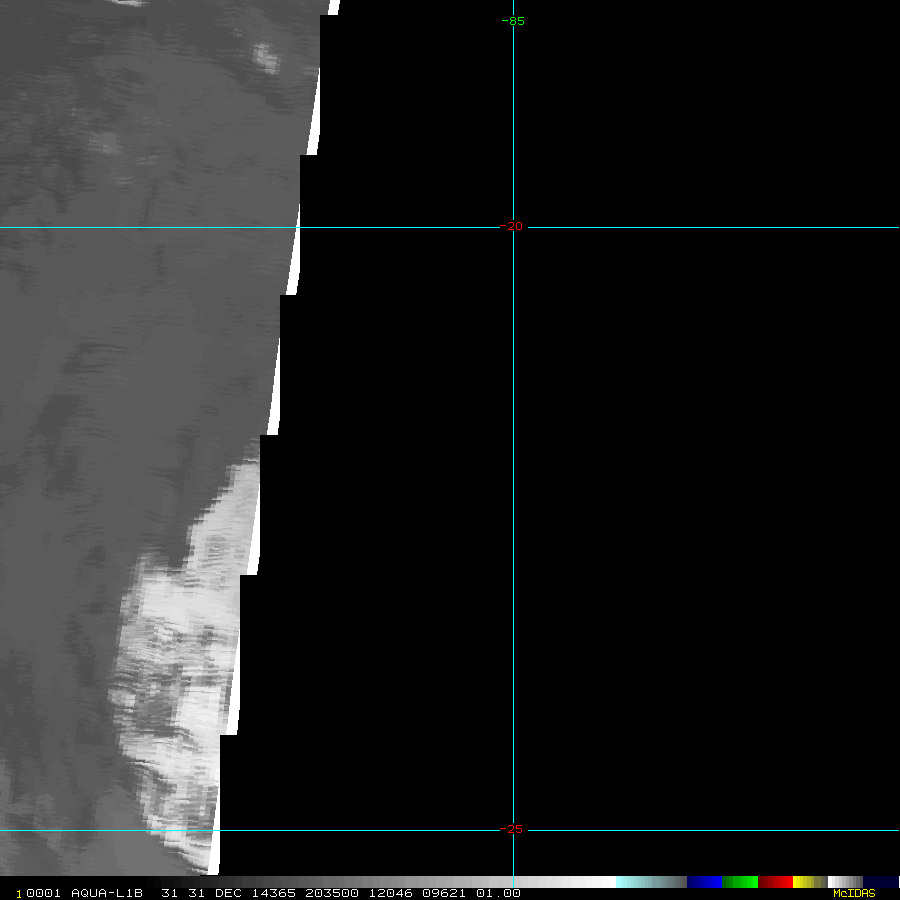Select the '0001' text in status line
900x900 pixels.
(x=43, y=893)
